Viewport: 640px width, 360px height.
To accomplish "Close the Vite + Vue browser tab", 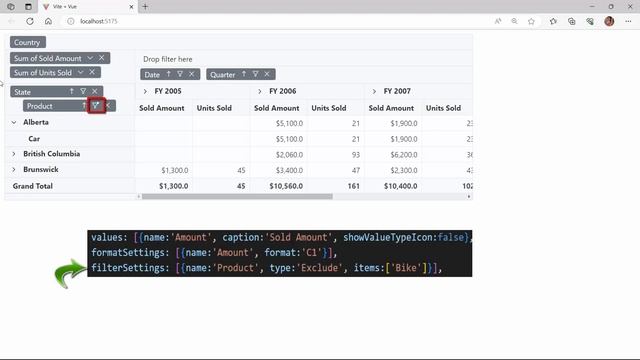I will point(131,7).
